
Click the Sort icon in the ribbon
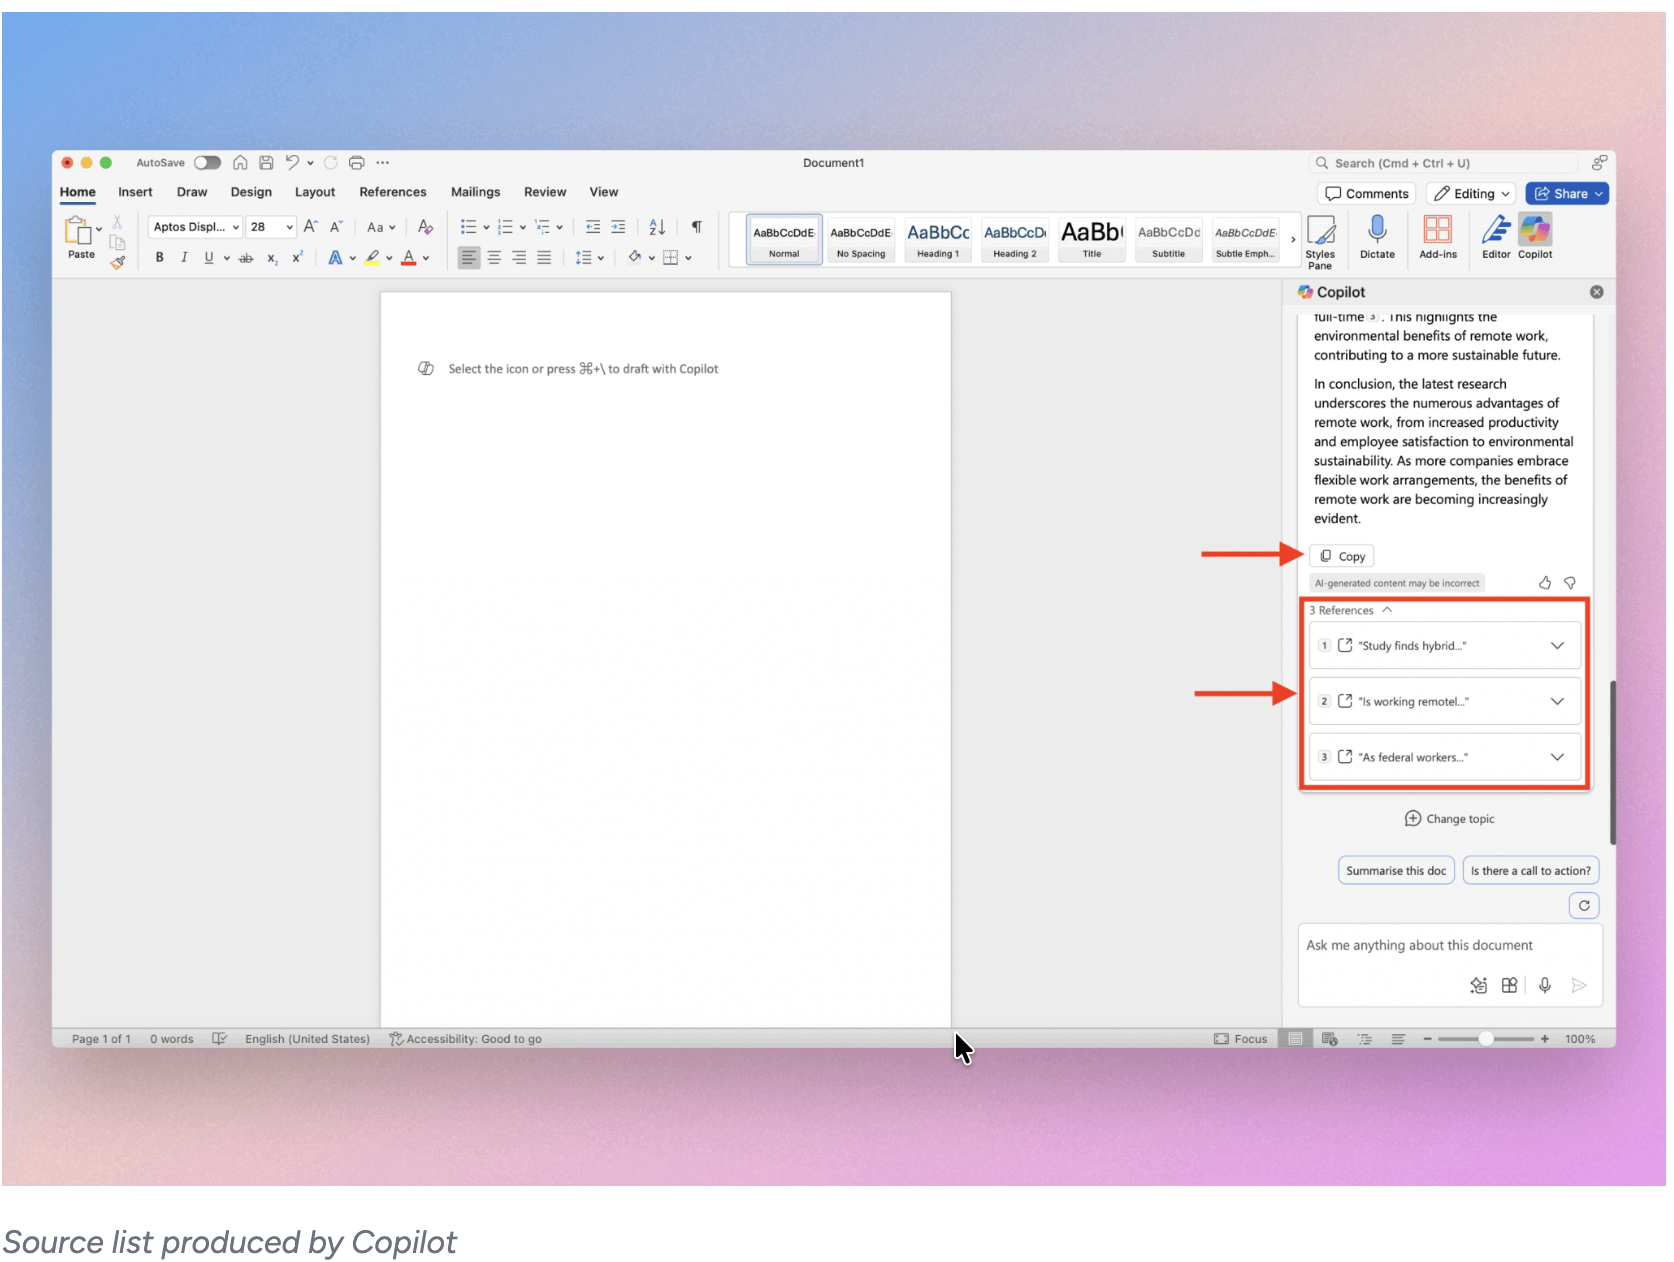tap(656, 227)
